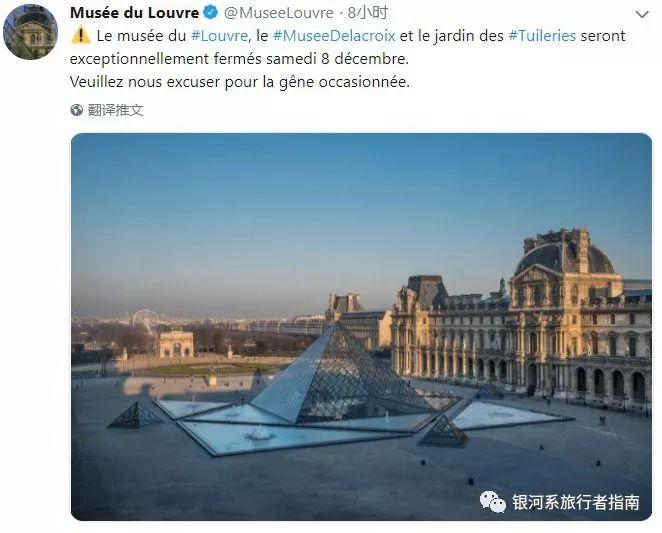The image size is (662, 533).
Task: Open the Louvre courtyard photo
Action: (x=361, y=327)
